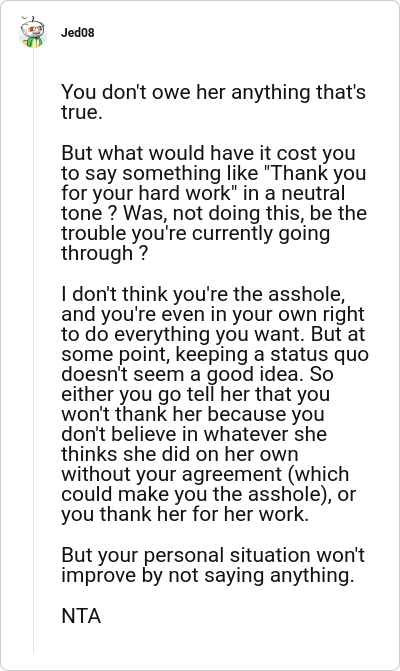Click the parenthetical "(which could make you the asshole)"
This screenshot has height=671, width=400.
(x=205, y=484)
